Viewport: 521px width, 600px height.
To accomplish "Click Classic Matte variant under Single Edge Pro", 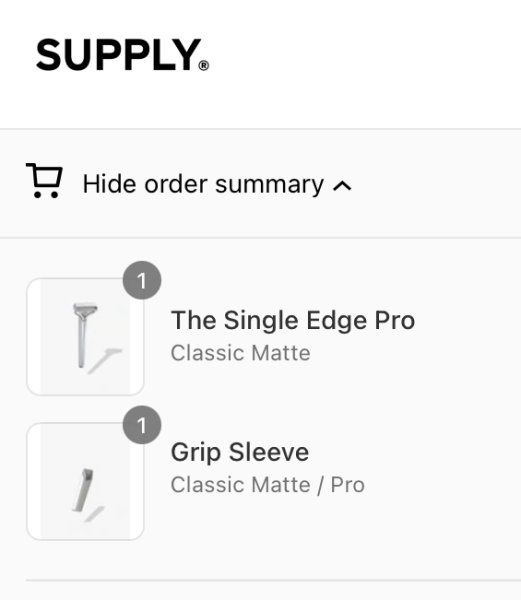I will pos(240,353).
